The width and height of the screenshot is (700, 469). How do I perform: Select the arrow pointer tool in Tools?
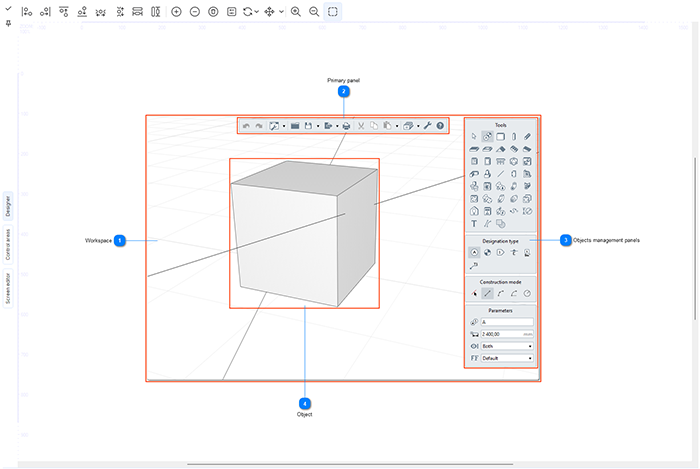474,137
